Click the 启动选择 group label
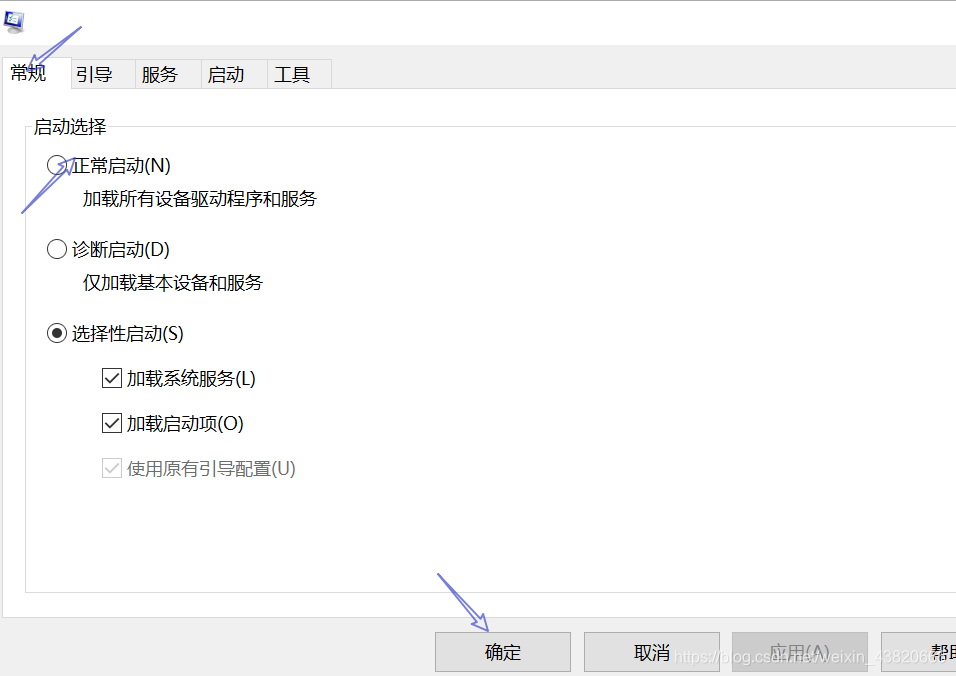Viewport: 956px width, 676px height. click(x=70, y=127)
